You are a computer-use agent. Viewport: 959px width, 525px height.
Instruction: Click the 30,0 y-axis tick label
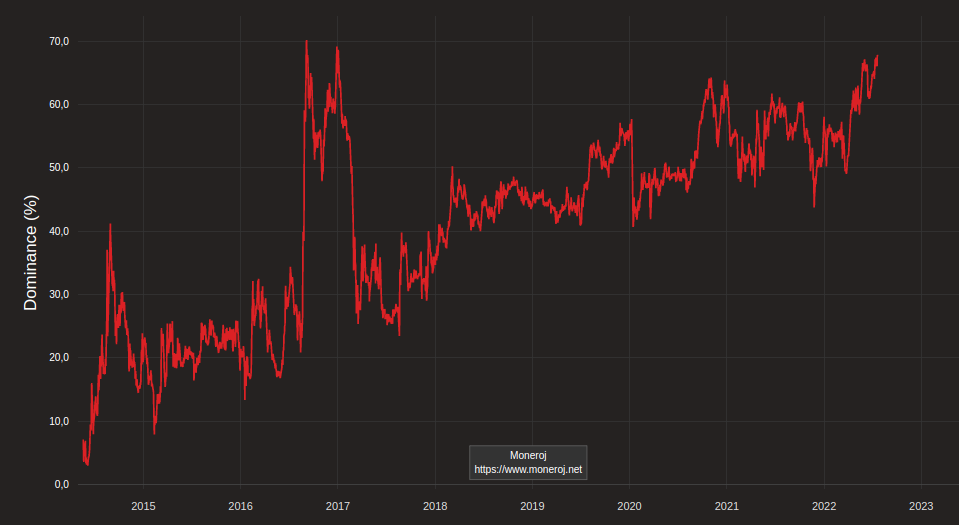click(x=59, y=294)
